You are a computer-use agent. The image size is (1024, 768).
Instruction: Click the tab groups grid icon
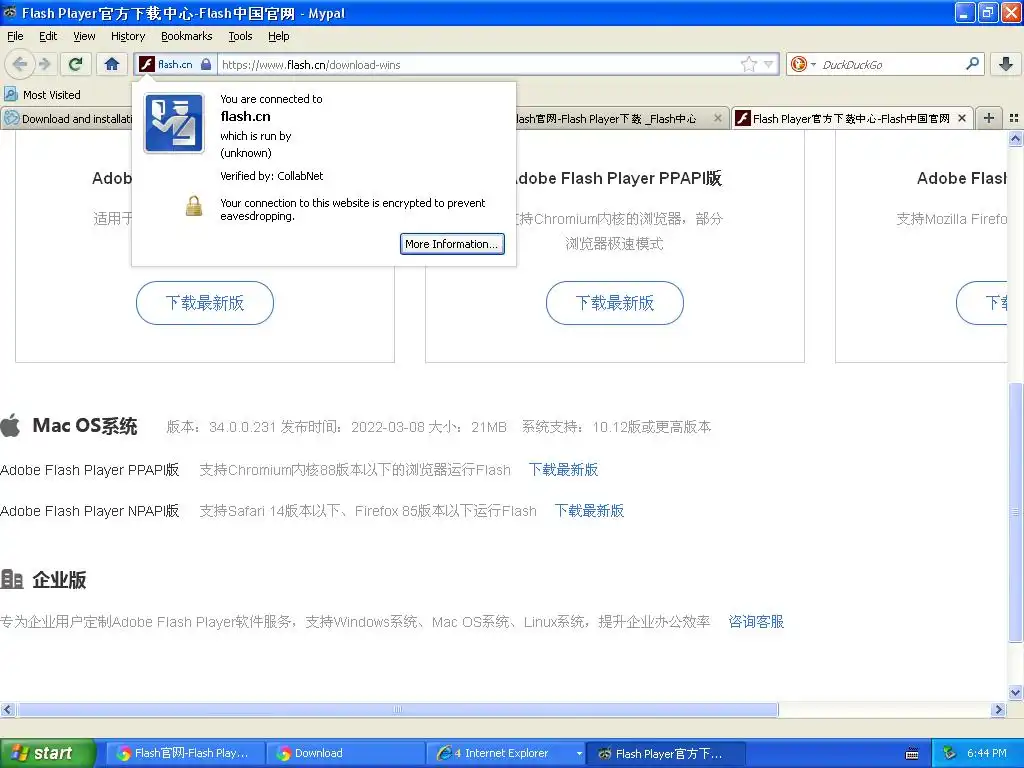click(x=1014, y=118)
